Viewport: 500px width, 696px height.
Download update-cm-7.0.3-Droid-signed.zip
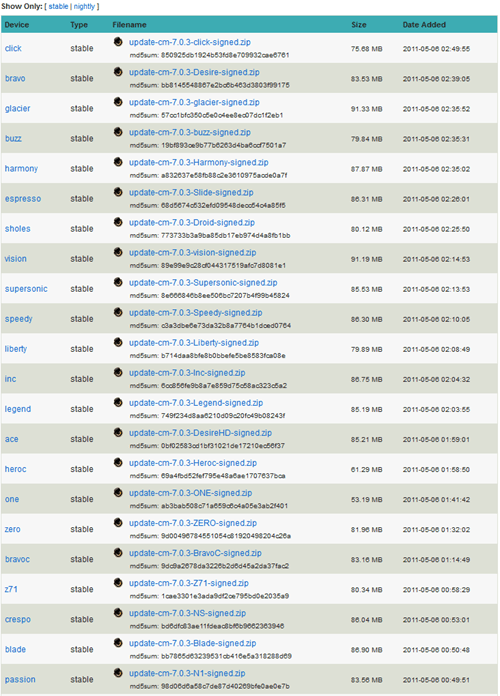[x=192, y=223]
